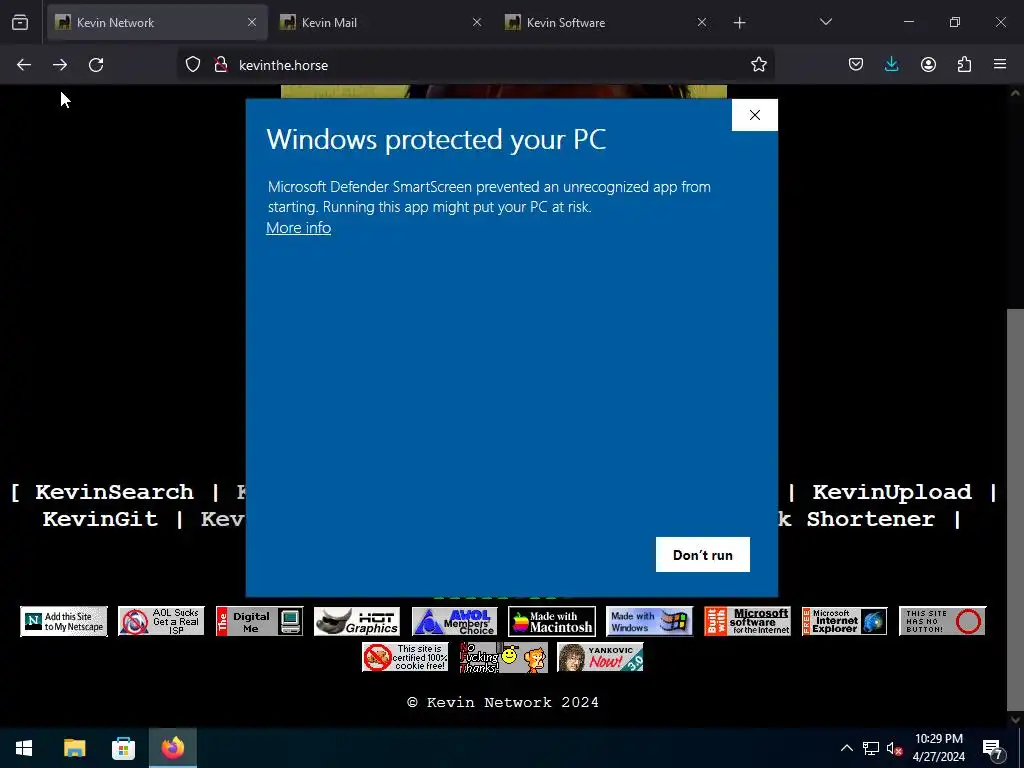
Task: Open the notification center icon
Action: click(x=993, y=748)
